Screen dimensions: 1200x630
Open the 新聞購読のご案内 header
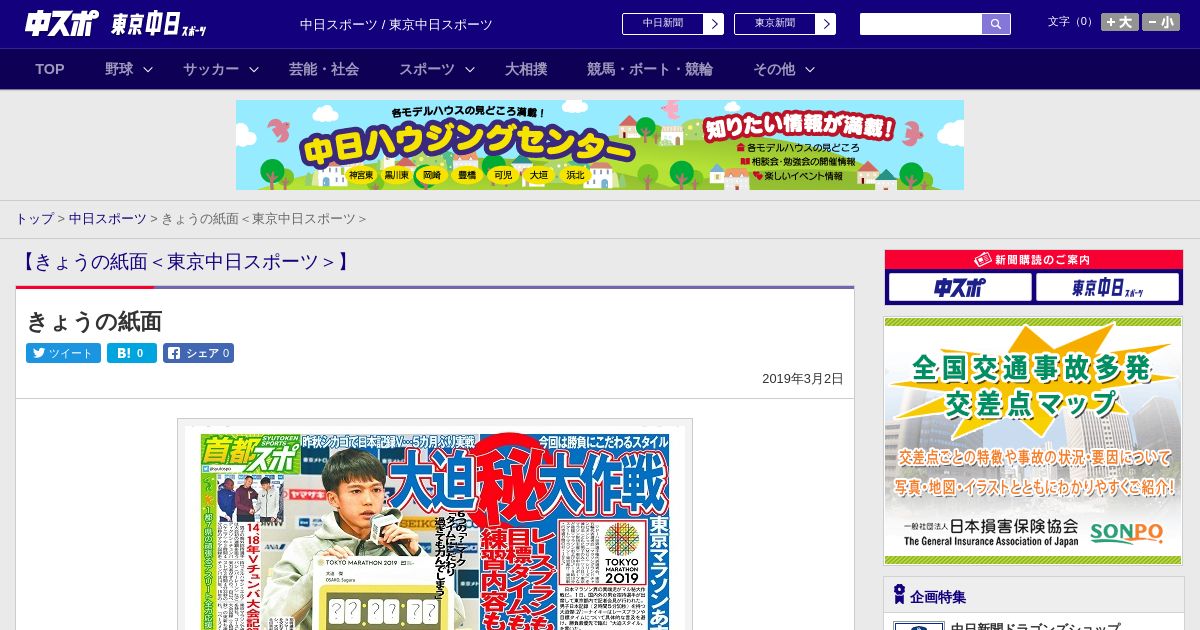tap(1034, 260)
